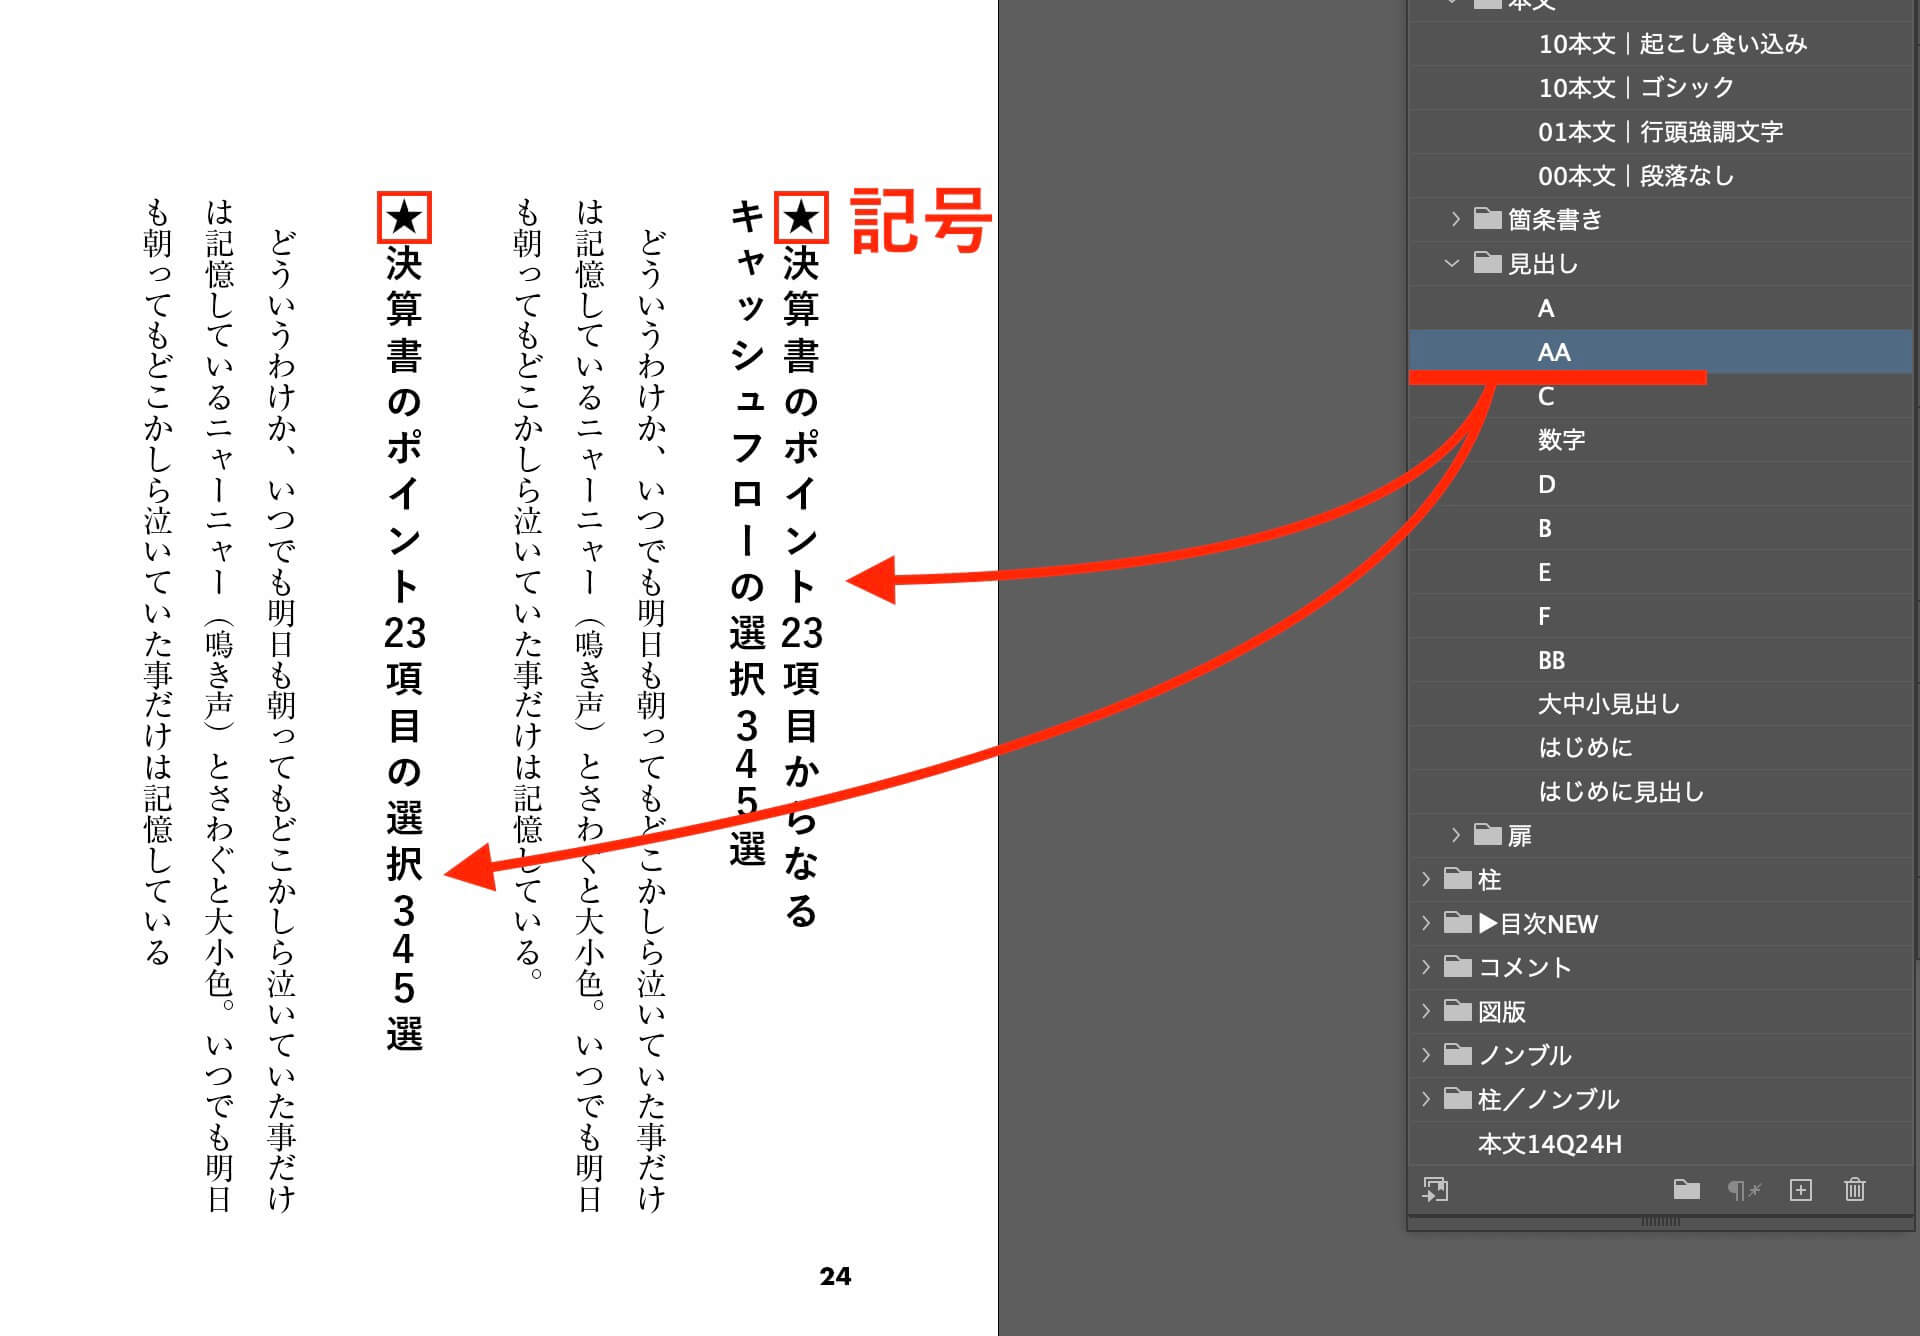The image size is (1920, 1336).
Task: Collapse the 見出し style group
Action: click(x=1452, y=264)
